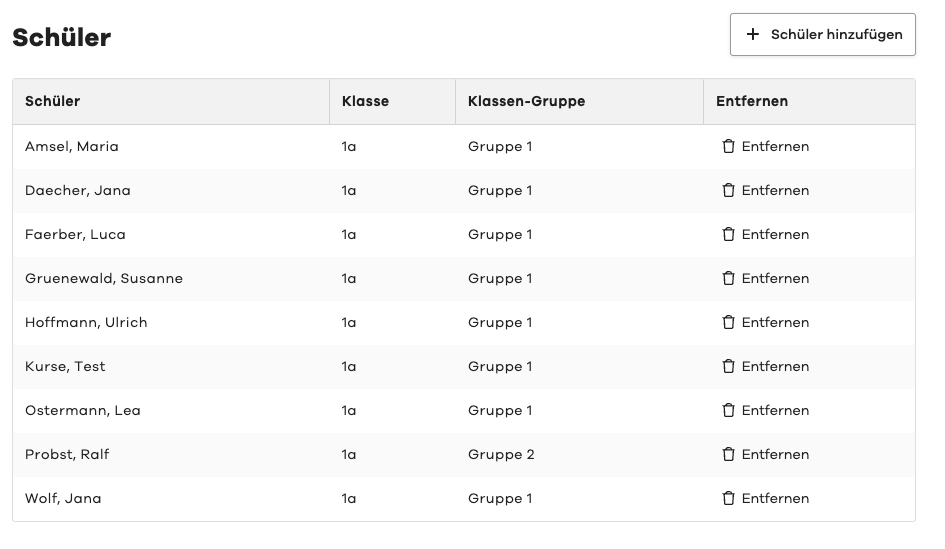Click the Klasse column header
The width and height of the screenshot is (945, 549).
click(365, 101)
